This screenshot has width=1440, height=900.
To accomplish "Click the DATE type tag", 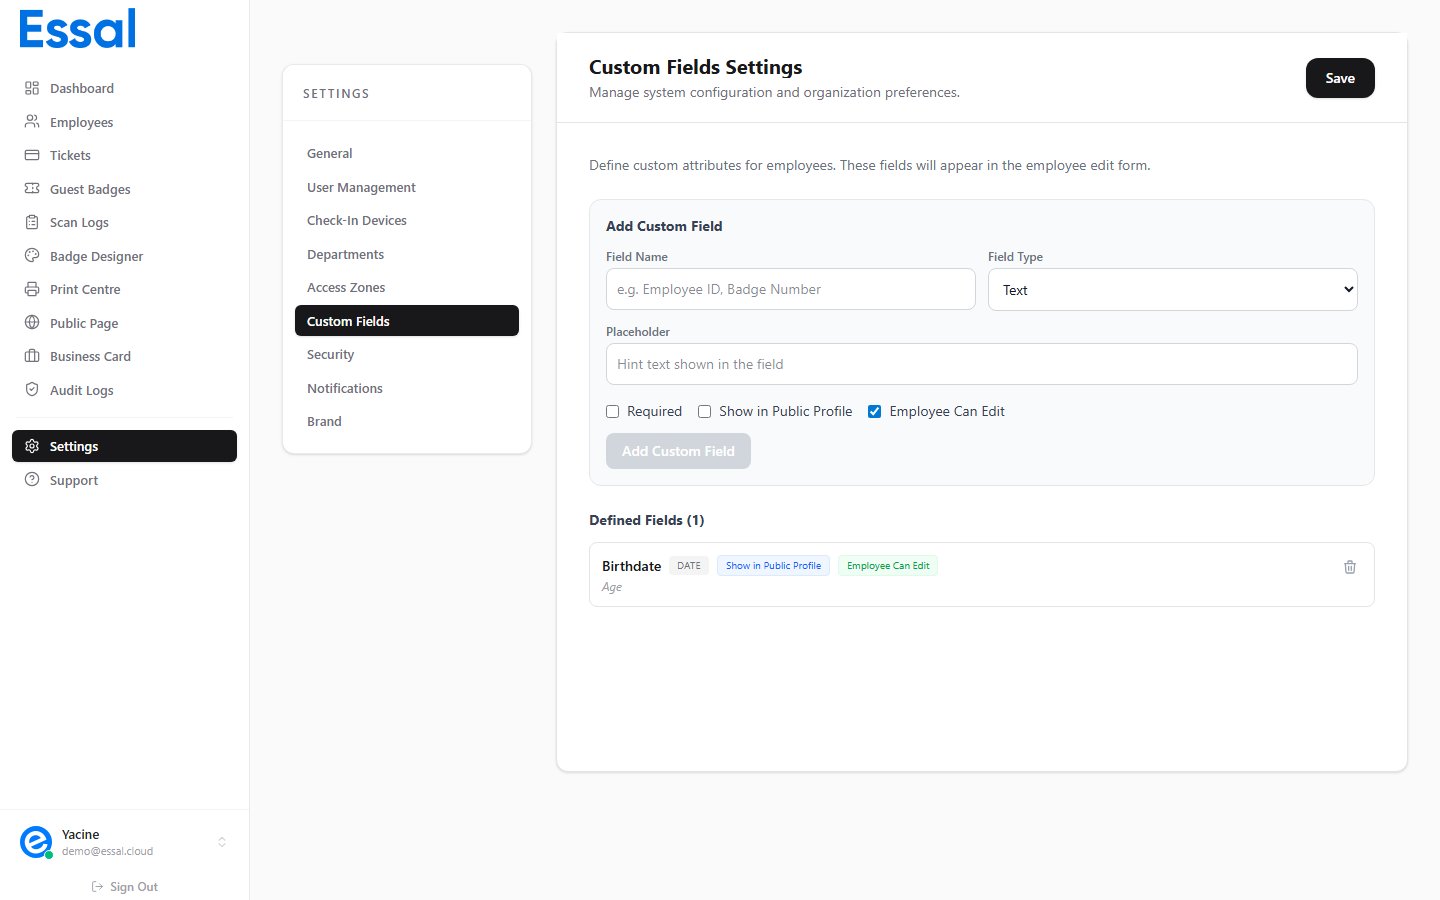I will tap(689, 566).
